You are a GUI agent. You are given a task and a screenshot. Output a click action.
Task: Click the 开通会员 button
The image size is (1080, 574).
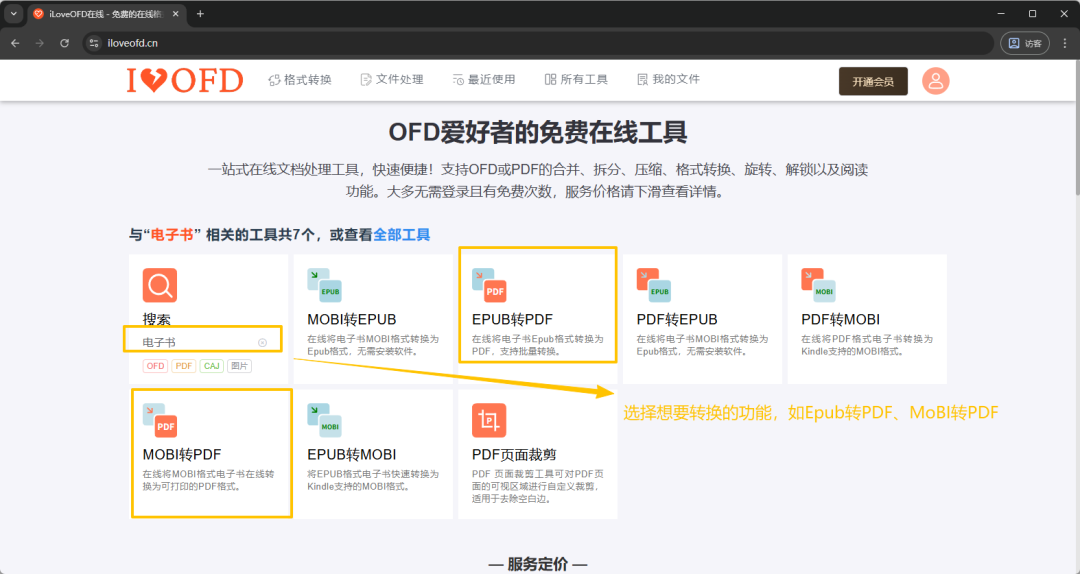point(873,81)
